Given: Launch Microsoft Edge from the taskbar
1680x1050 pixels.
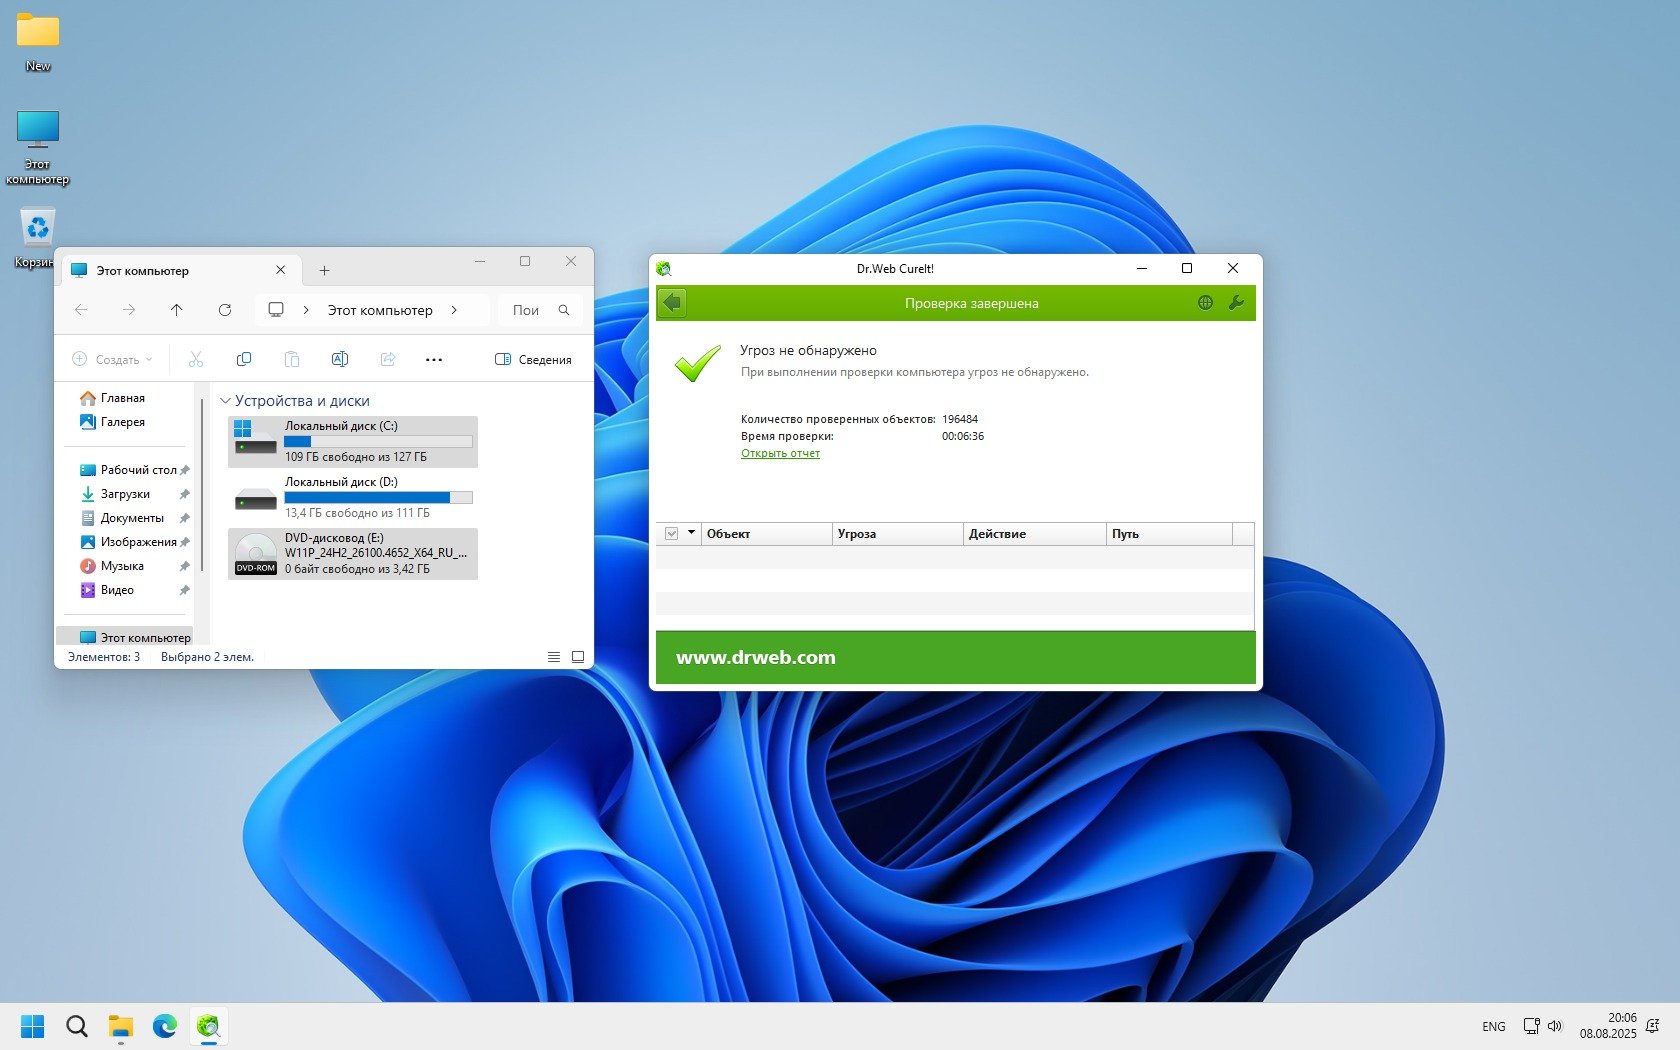Looking at the screenshot, I should [x=165, y=1026].
